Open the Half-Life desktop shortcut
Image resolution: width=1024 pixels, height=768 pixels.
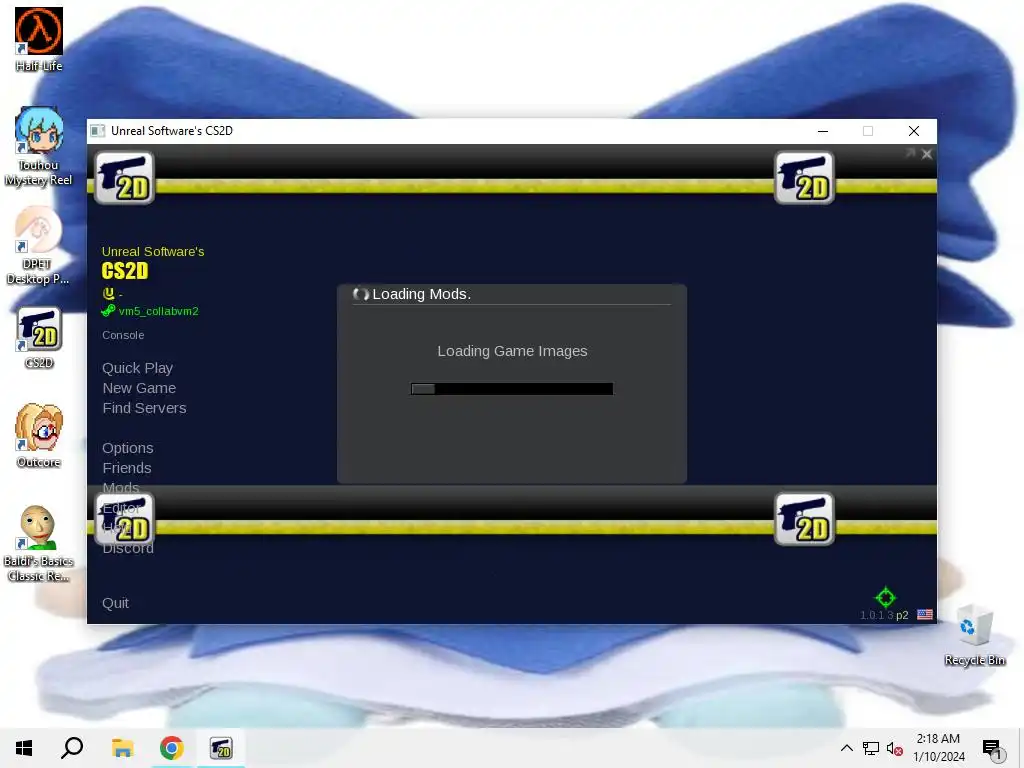click(39, 39)
